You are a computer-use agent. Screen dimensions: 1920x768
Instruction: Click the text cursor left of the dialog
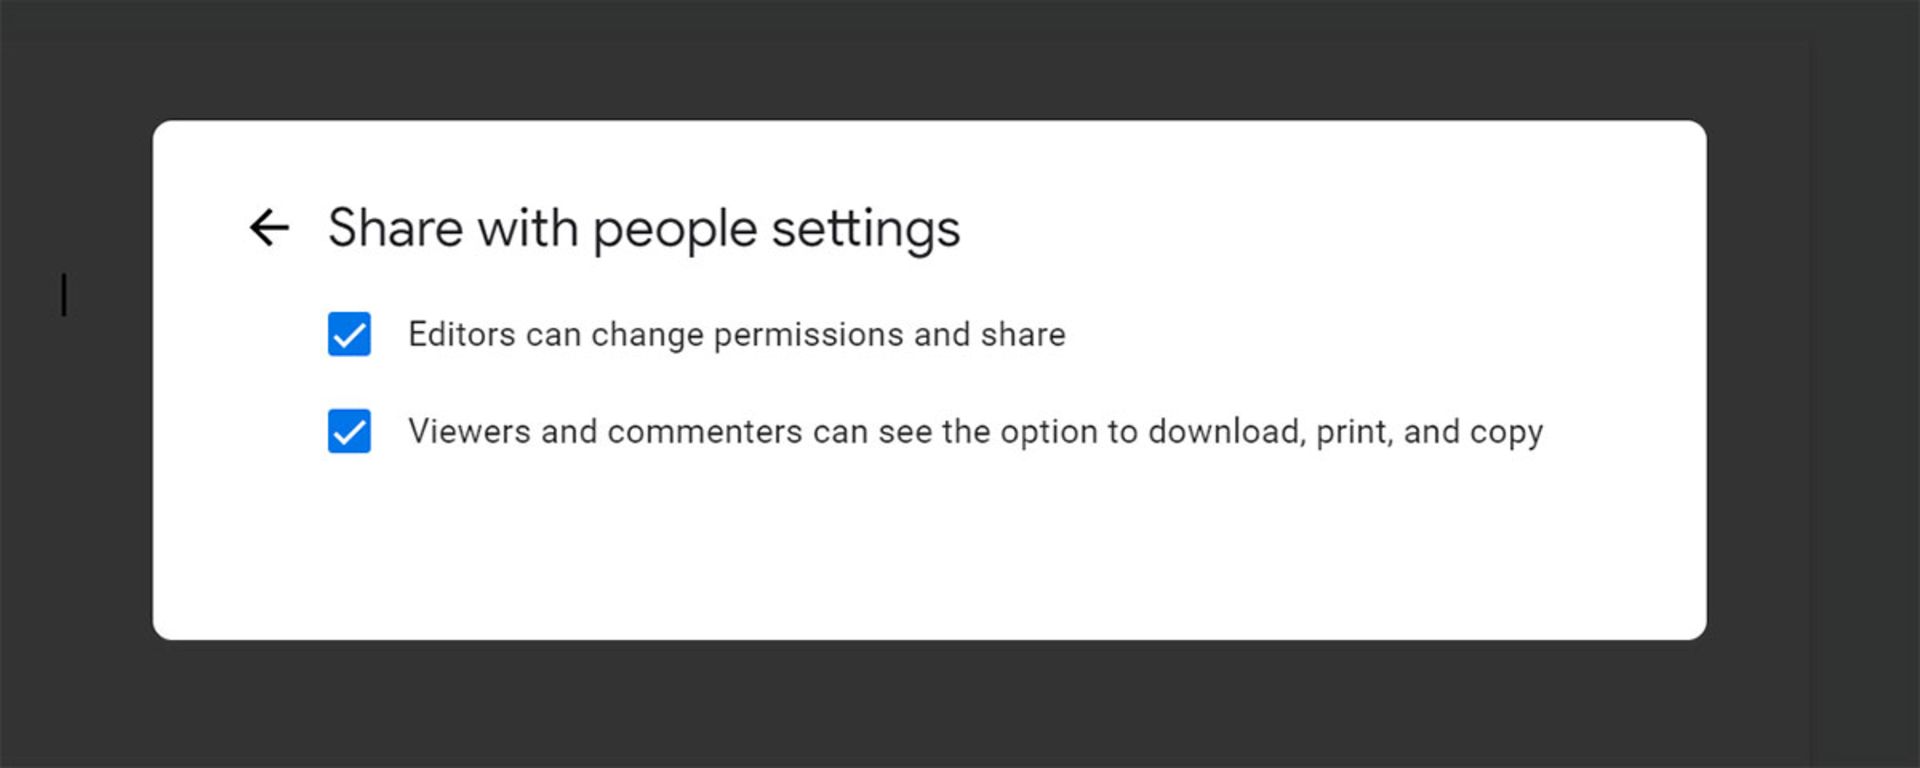[x=64, y=295]
